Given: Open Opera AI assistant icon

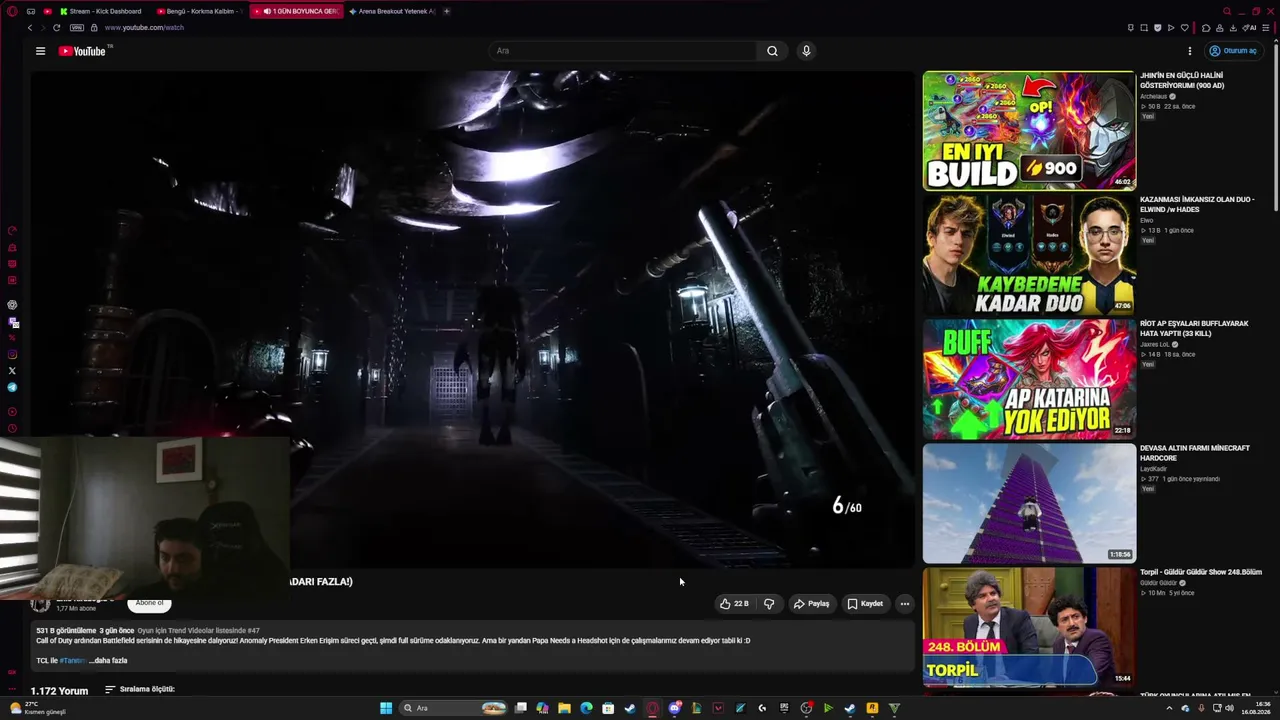Looking at the screenshot, I should pyautogui.click(x=1250, y=28).
